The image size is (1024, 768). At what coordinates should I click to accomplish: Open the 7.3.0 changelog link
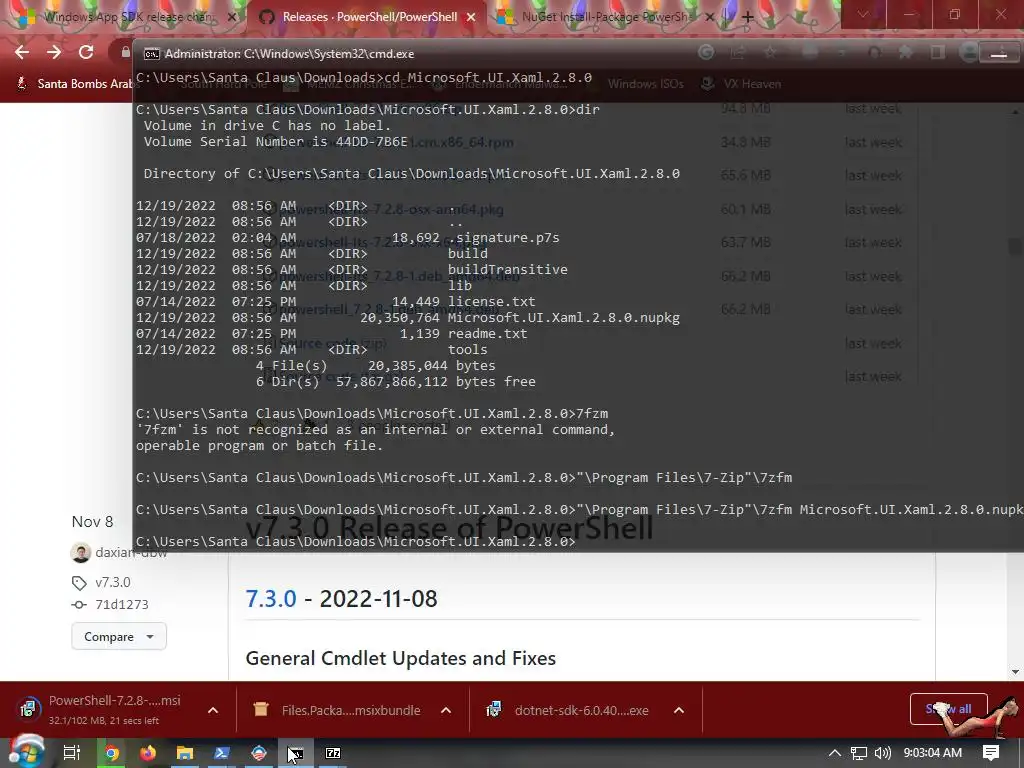[271, 599]
